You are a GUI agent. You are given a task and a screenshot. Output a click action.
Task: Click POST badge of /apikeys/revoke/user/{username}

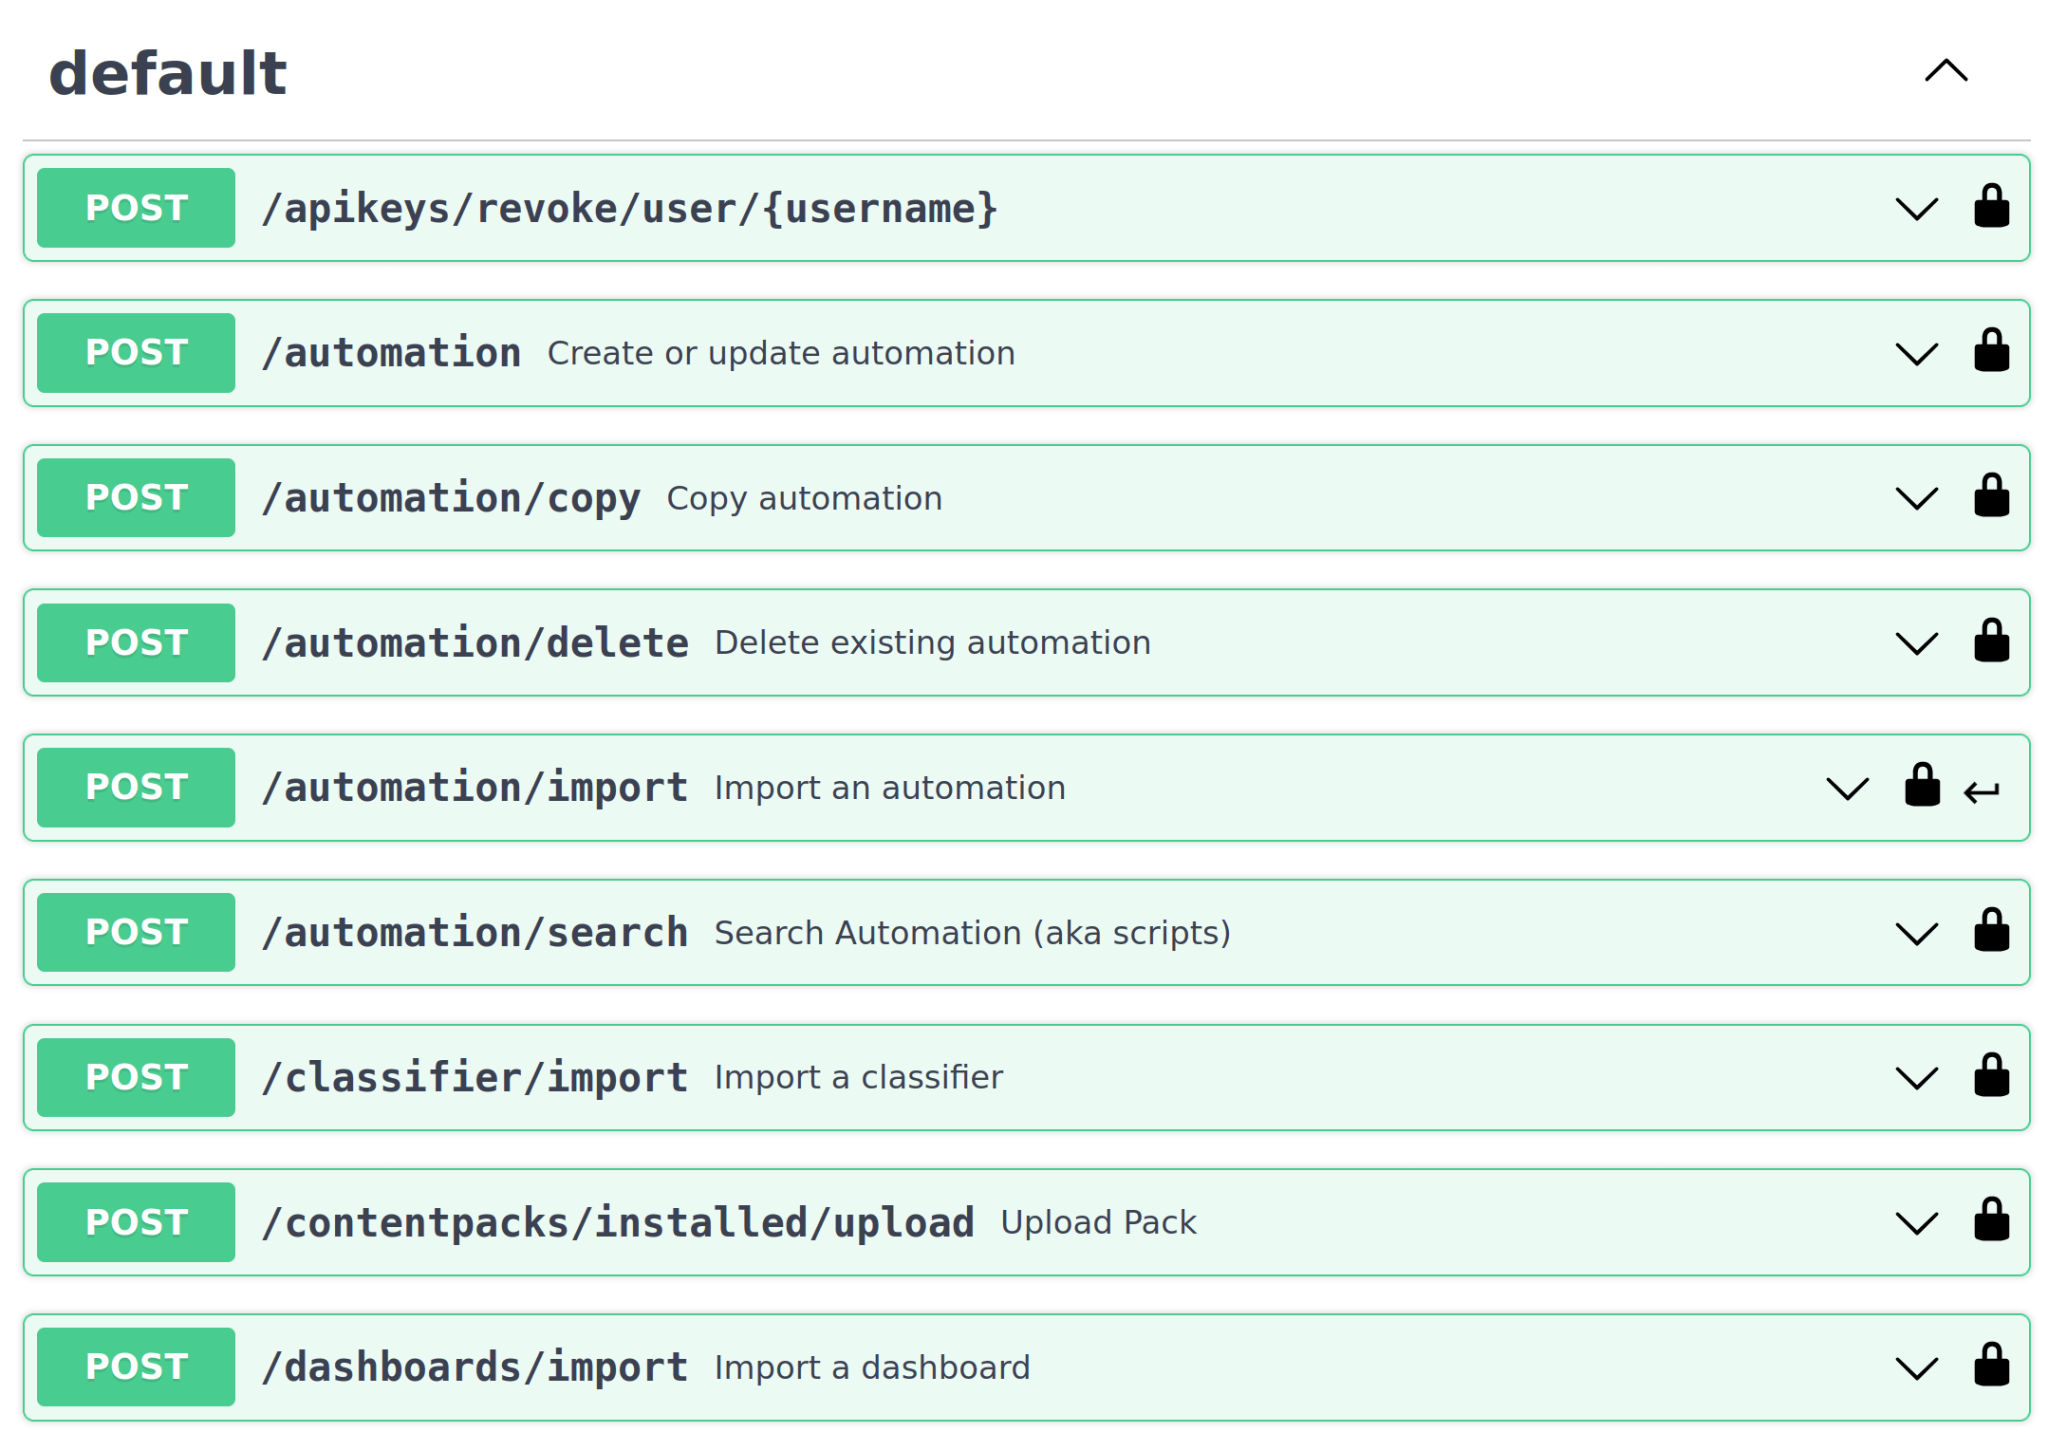(136, 208)
